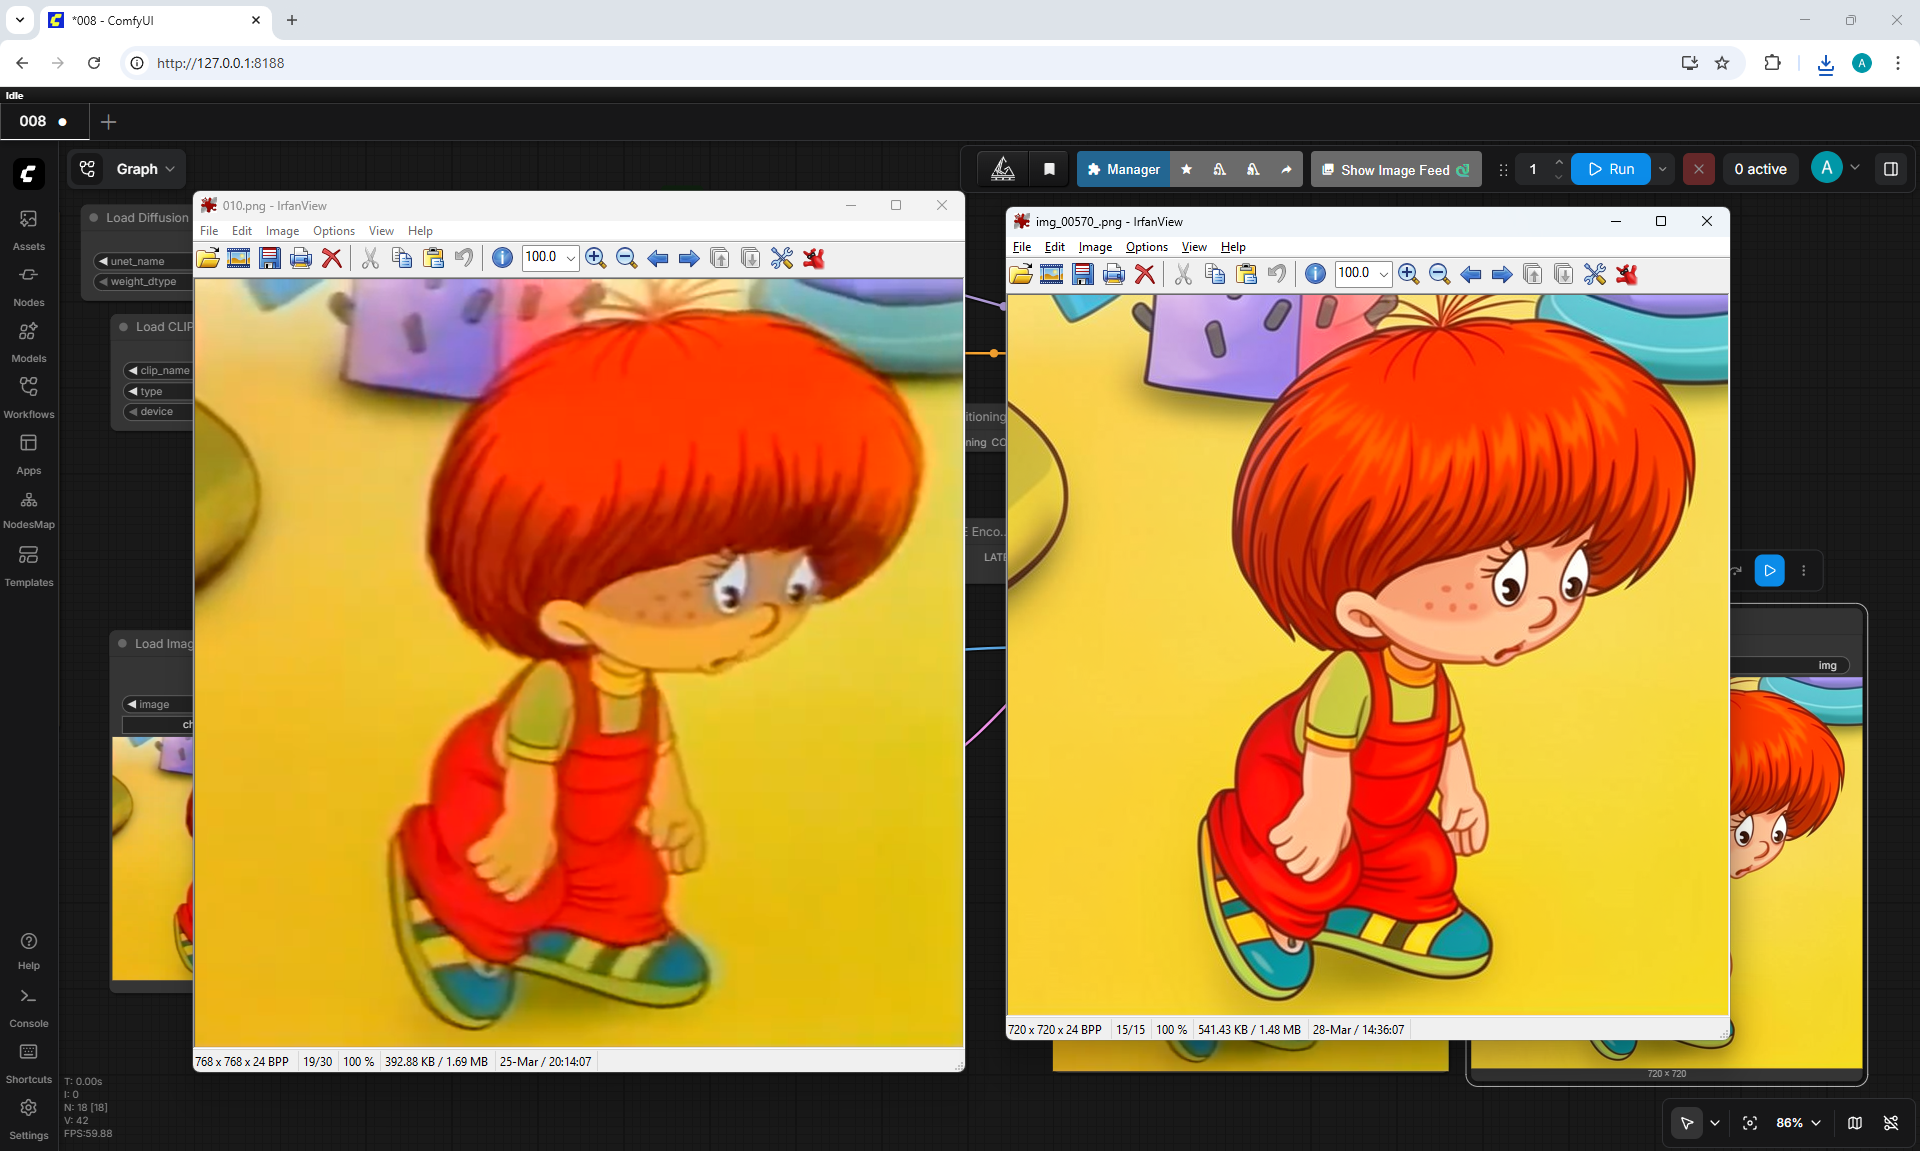The image size is (1920, 1151).
Task: Expand the Run options dropdown arrow
Action: click(x=1662, y=169)
